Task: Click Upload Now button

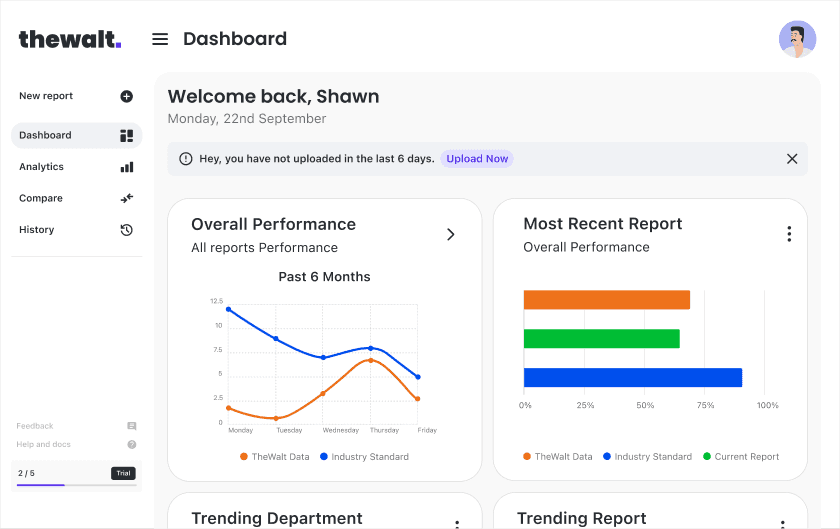Action: click(477, 159)
